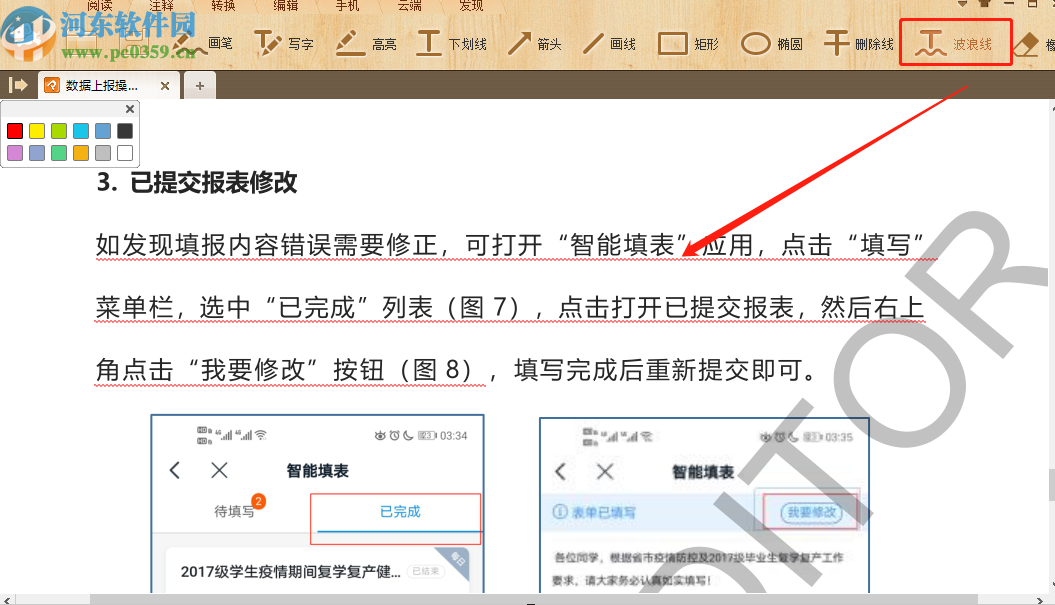The height and width of the screenshot is (605, 1055).
Task: Open a new document tab with plus
Action: (x=199, y=85)
